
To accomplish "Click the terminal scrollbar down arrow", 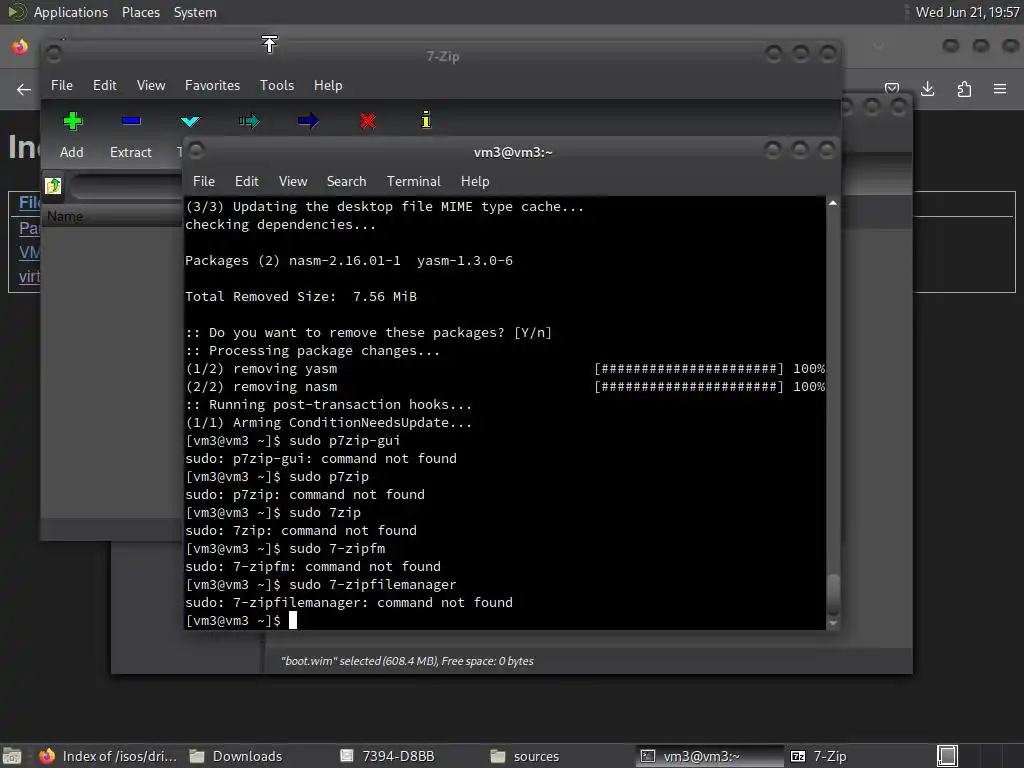I will tap(833, 624).
